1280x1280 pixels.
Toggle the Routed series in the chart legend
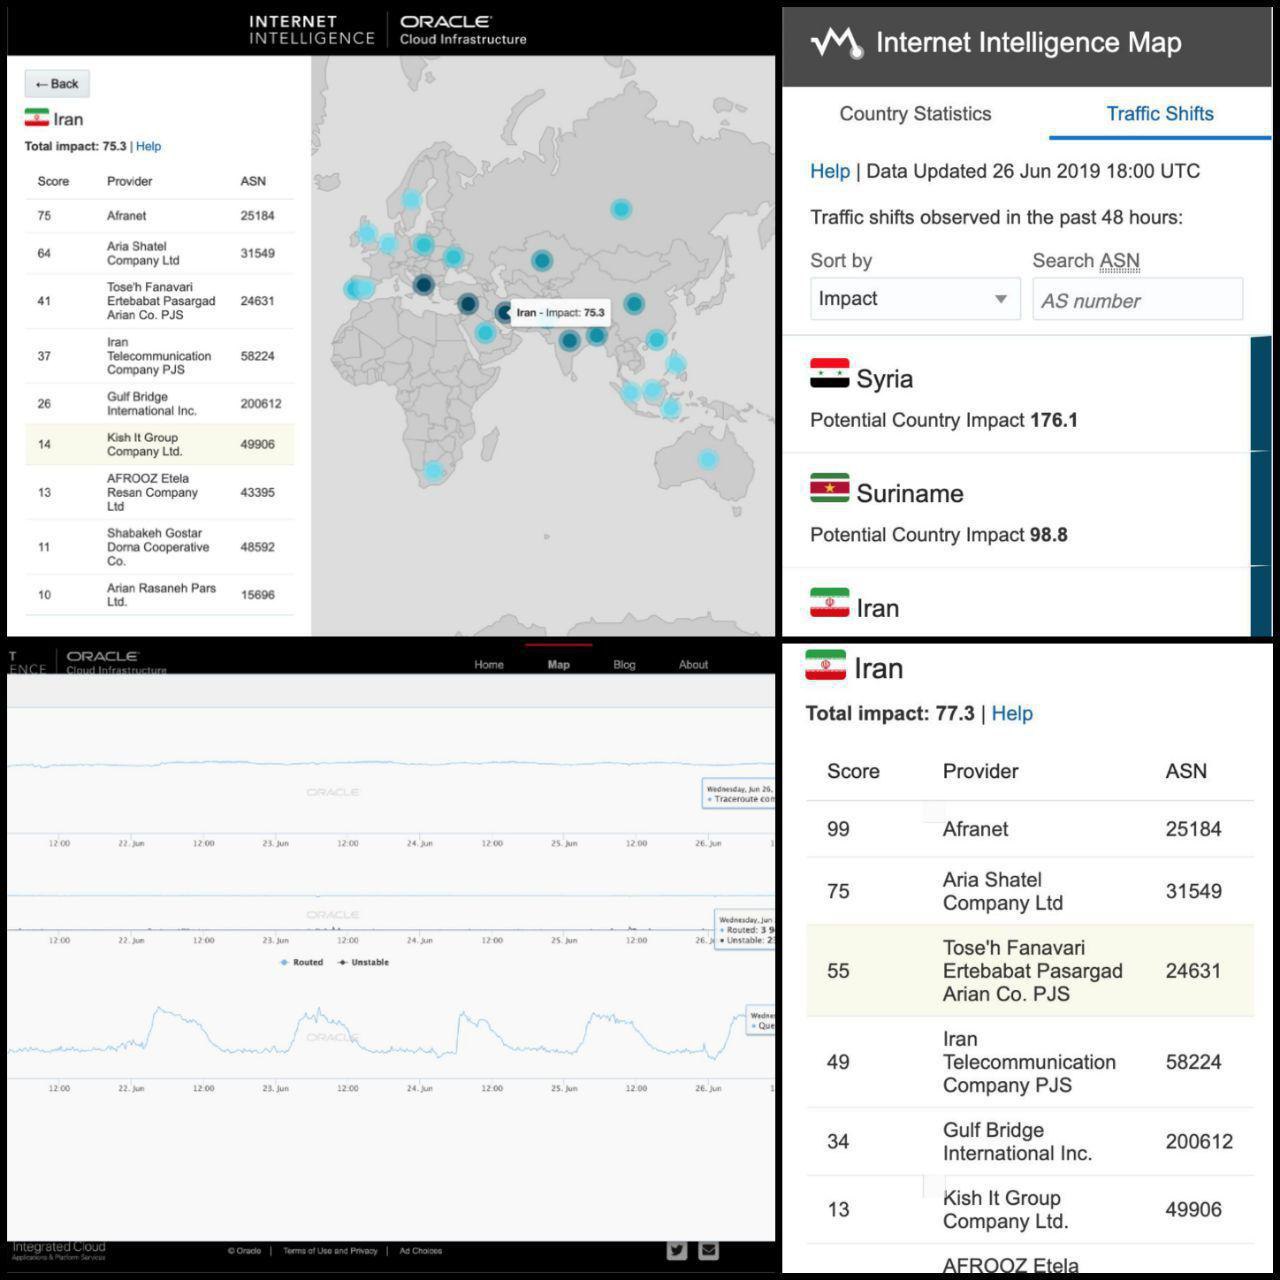[302, 962]
